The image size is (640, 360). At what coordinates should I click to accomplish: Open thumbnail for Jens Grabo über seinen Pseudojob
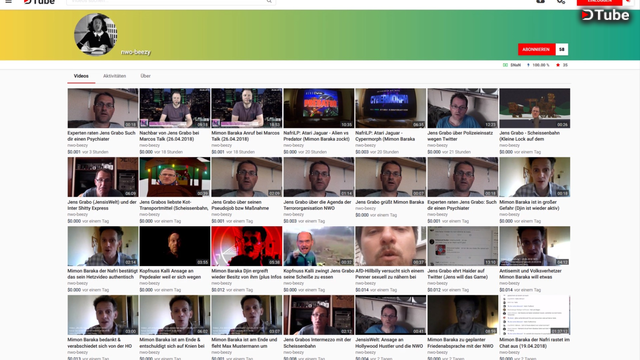pyautogui.click(x=247, y=177)
